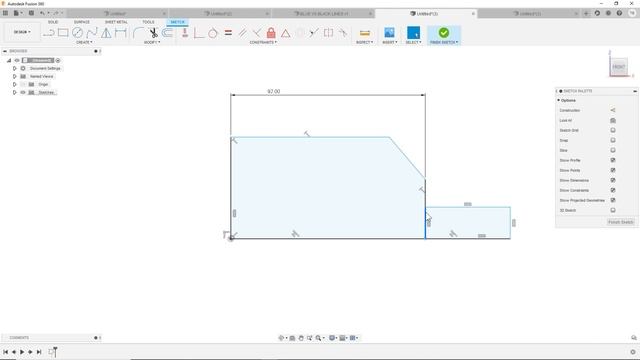
Task: Apply the Equal constraint
Action: click(228, 33)
